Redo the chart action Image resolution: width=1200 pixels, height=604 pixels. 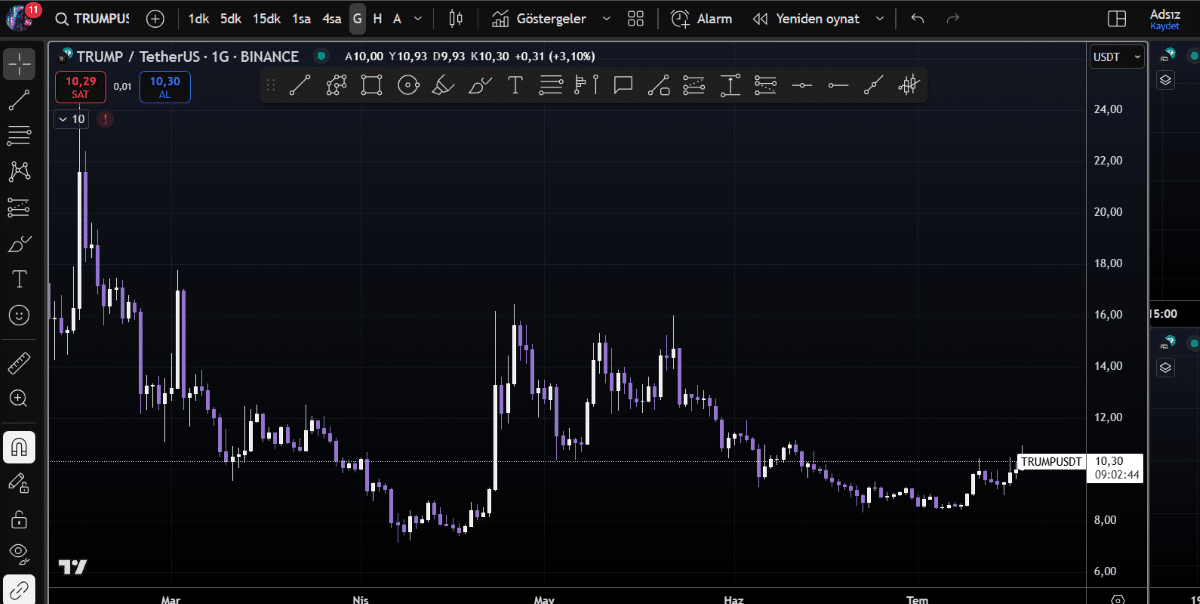click(952, 18)
